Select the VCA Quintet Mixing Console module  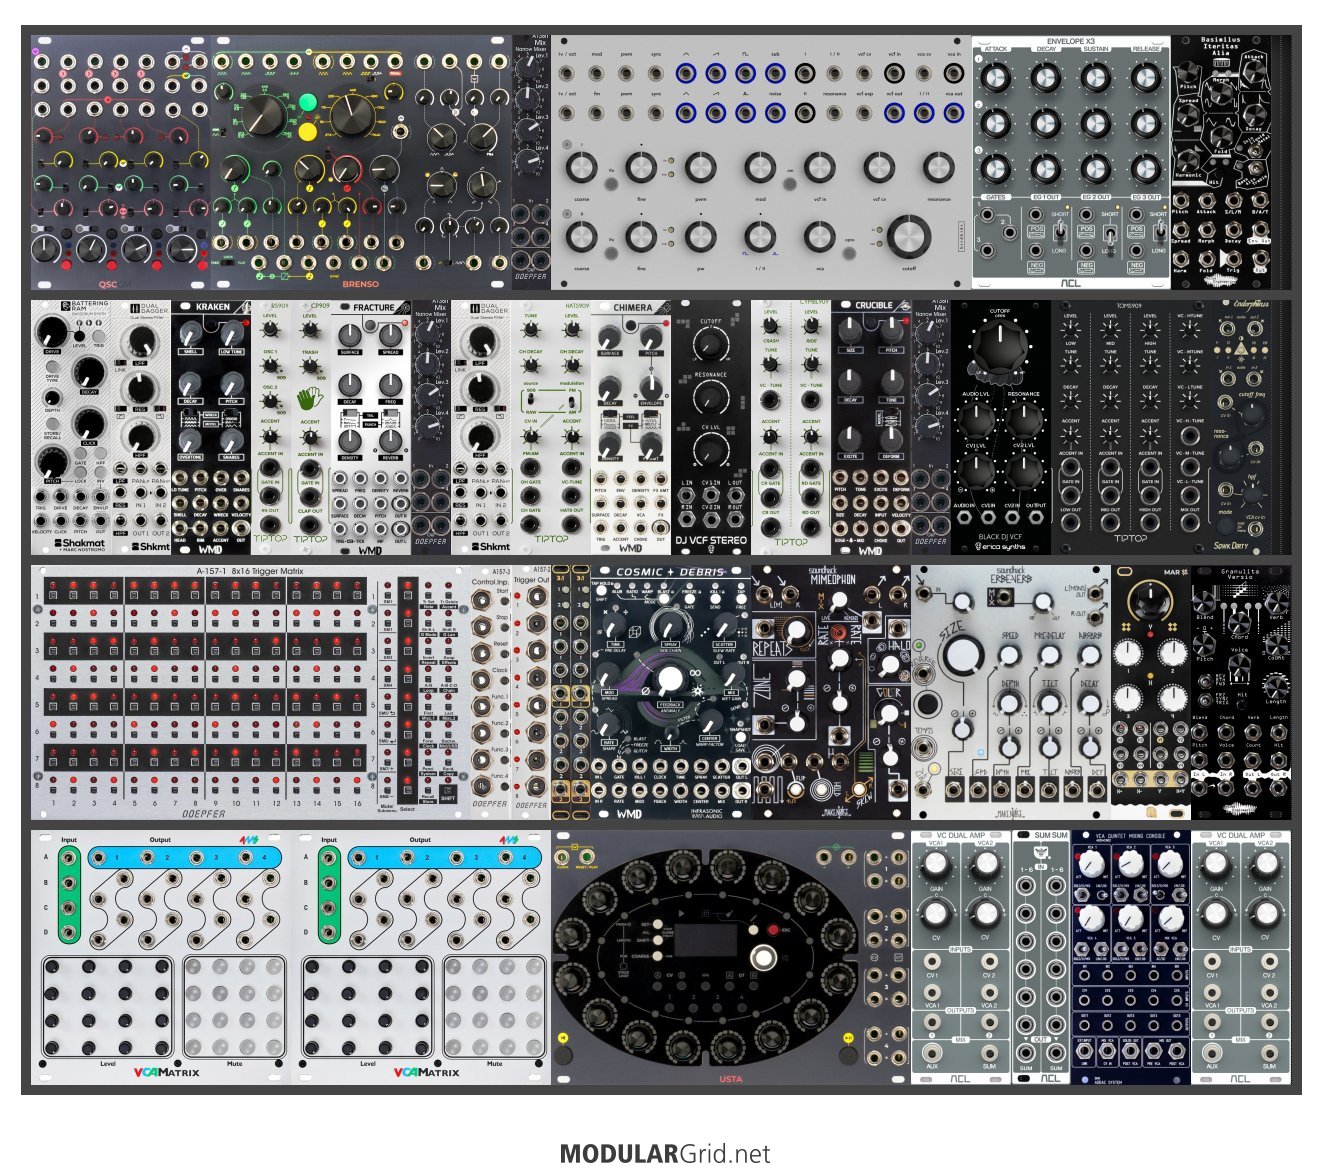coord(1131,957)
